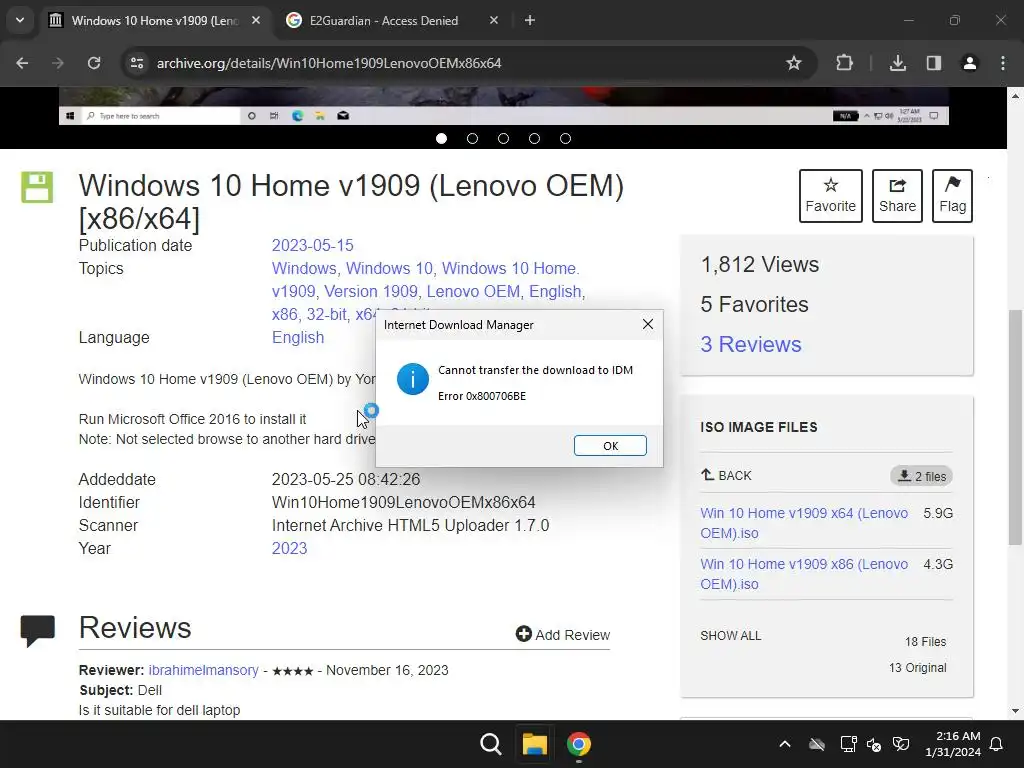Click the Chrome icon in the taskbar

(579, 744)
